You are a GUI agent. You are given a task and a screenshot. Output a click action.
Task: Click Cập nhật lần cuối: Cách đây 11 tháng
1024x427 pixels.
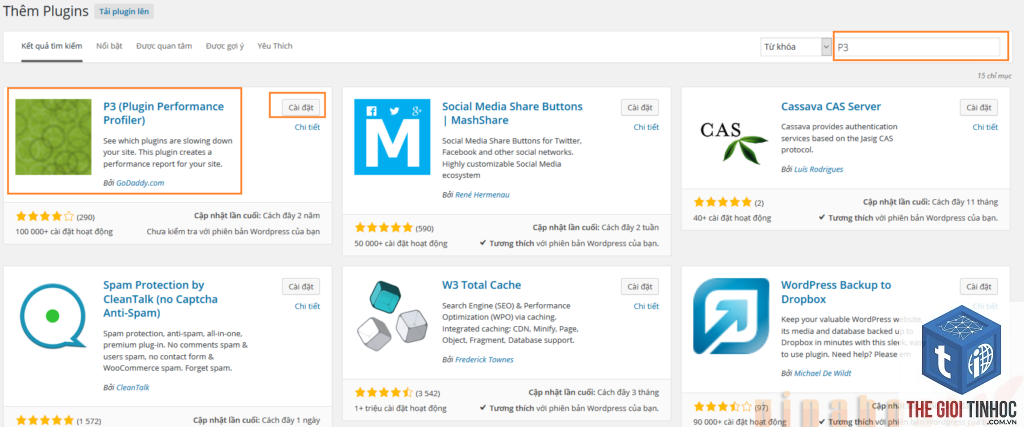pyautogui.click(x=931, y=202)
